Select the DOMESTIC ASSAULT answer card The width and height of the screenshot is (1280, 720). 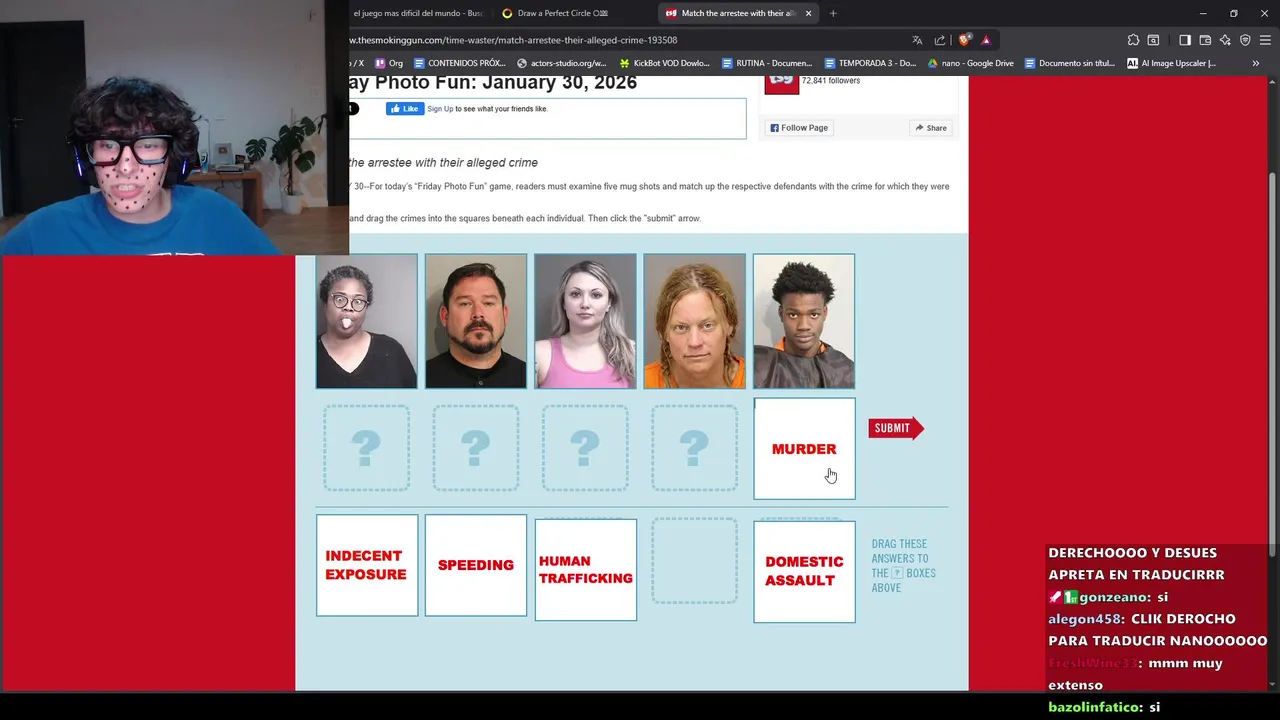pyautogui.click(x=804, y=571)
